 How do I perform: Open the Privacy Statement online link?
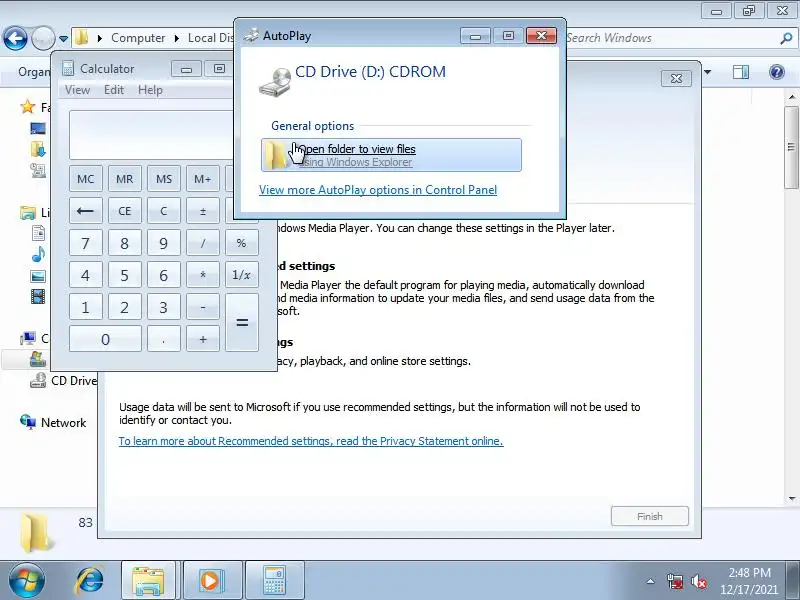tap(311, 441)
